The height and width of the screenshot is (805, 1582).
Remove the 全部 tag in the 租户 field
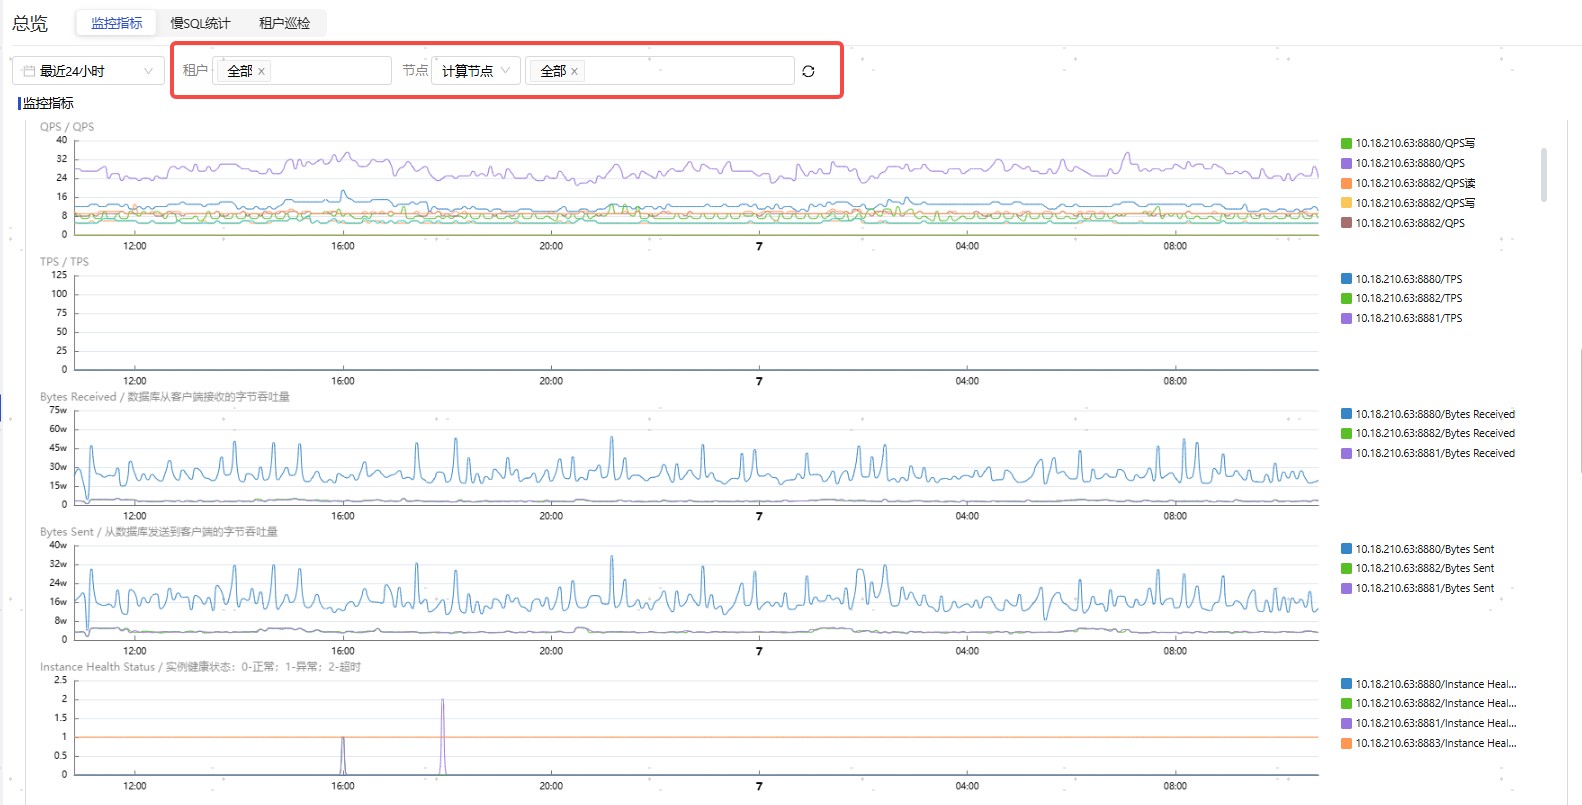click(x=261, y=72)
